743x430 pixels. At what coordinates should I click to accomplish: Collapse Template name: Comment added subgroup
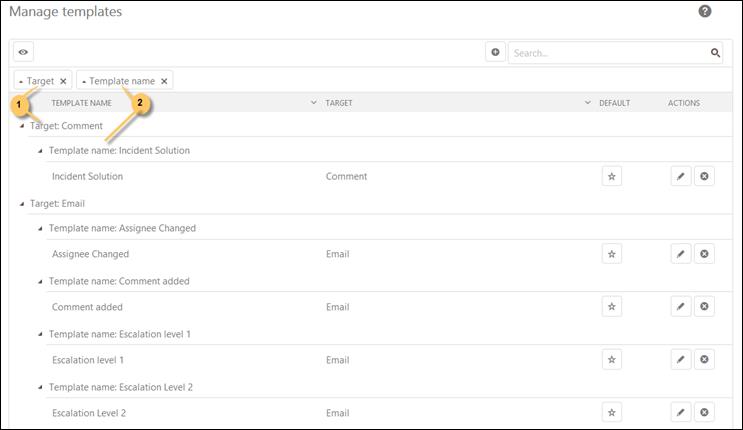[40, 281]
